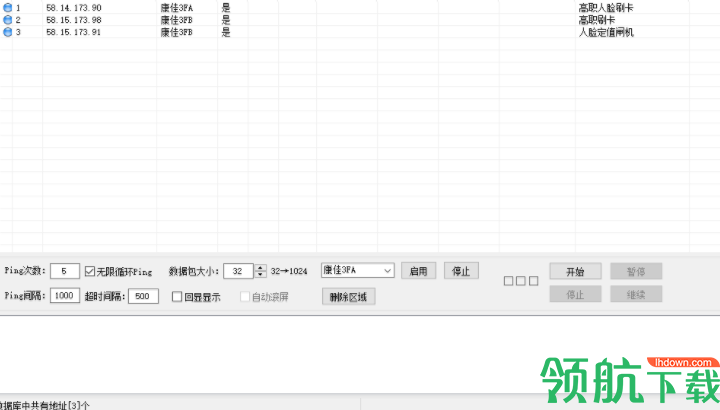Click the 暂停 button

coord(636,271)
